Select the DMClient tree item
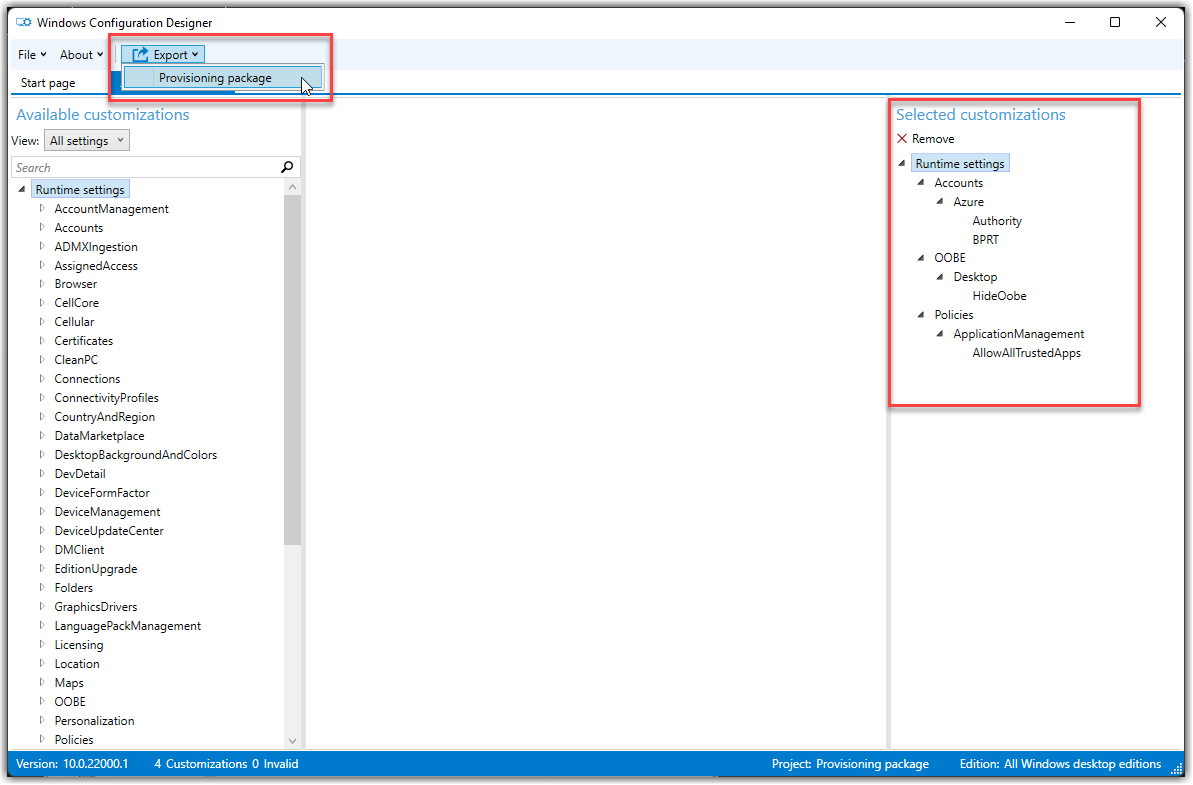This screenshot has height=785, width=1193. coord(79,550)
